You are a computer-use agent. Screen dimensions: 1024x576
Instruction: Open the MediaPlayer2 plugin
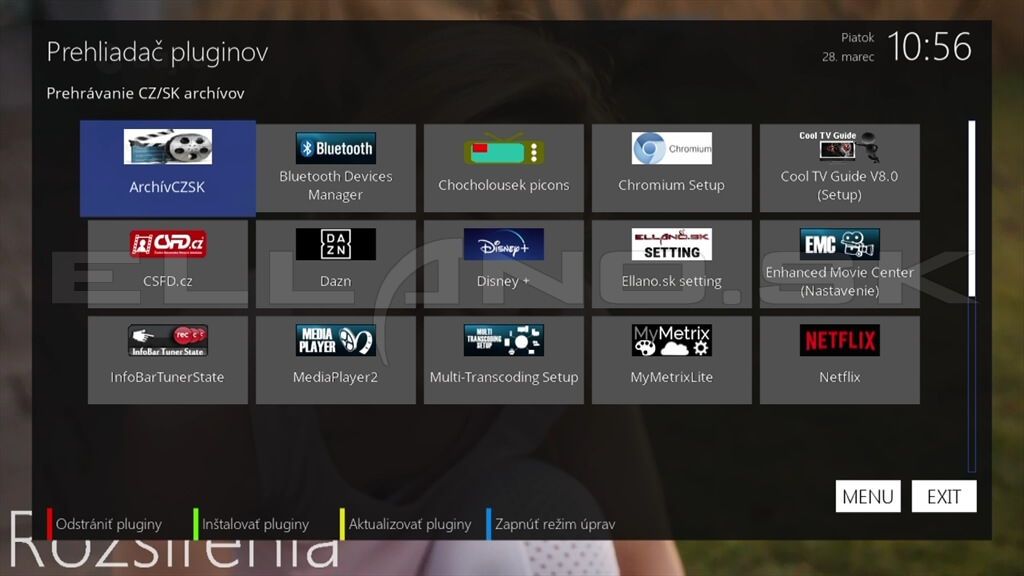click(x=336, y=360)
